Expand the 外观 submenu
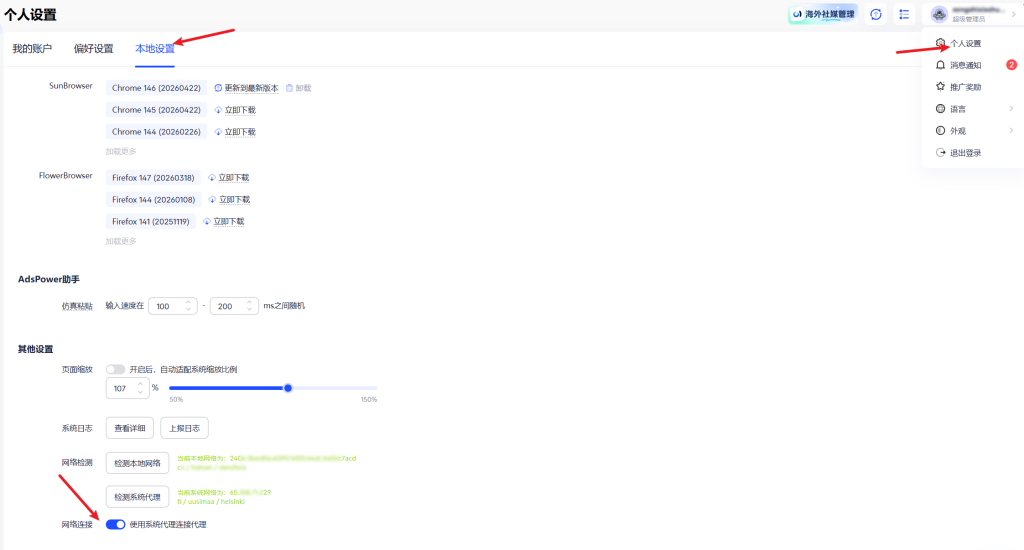Viewport: 1024px width, 550px height. click(x=1011, y=131)
